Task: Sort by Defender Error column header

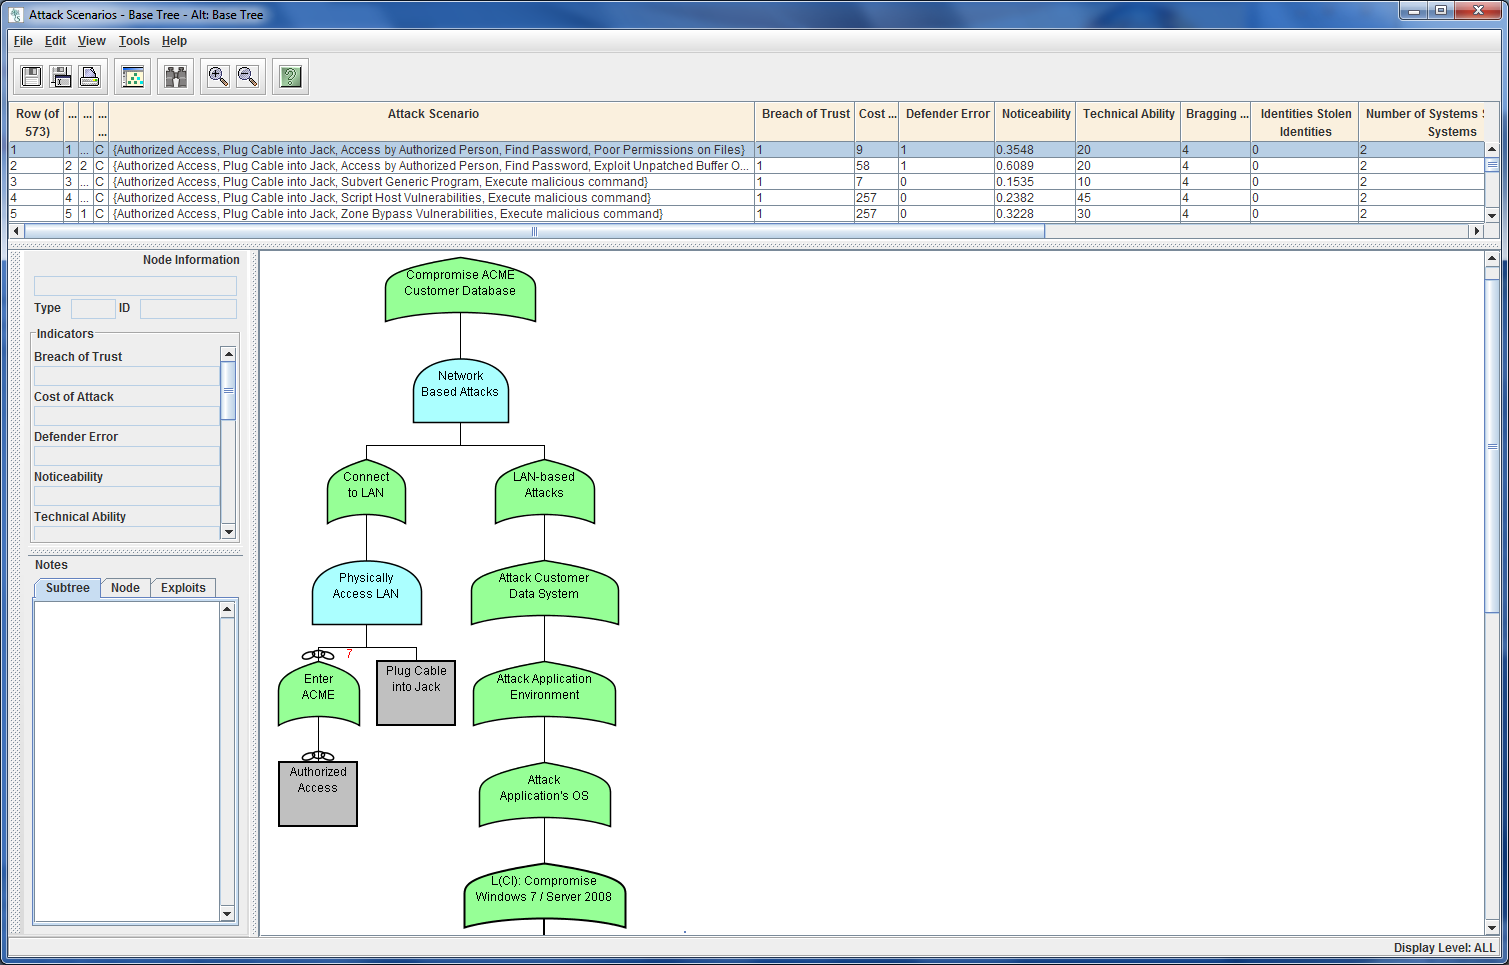Action: click(x=947, y=122)
